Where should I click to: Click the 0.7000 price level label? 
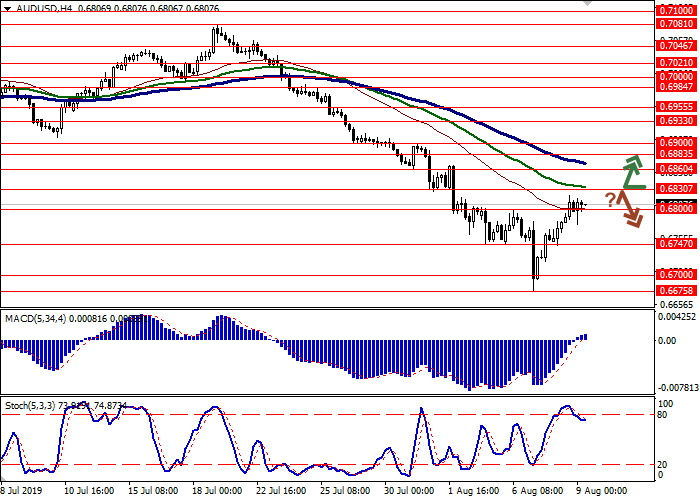pos(674,76)
